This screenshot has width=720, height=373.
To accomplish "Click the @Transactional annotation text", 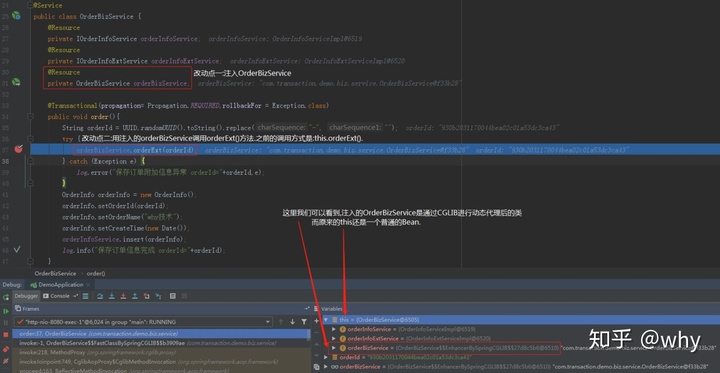I will coord(72,105).
